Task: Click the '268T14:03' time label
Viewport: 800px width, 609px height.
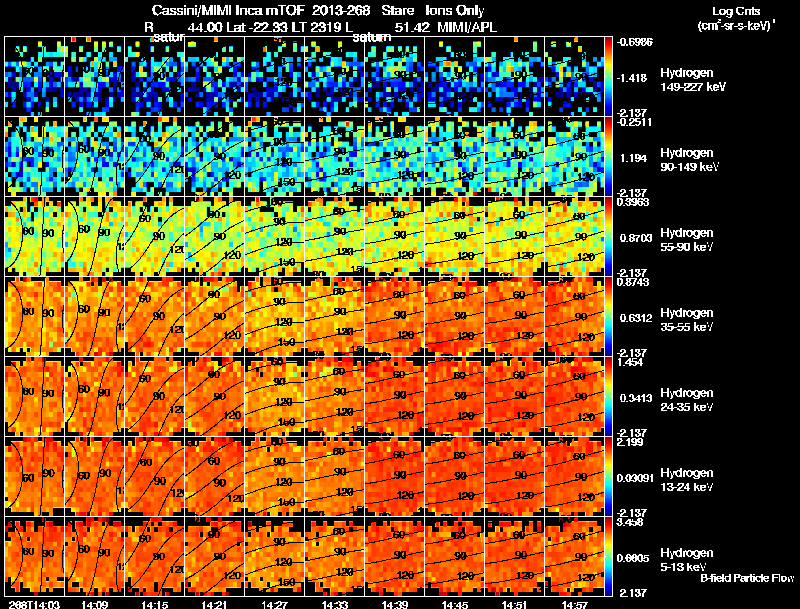Action: 35,605
